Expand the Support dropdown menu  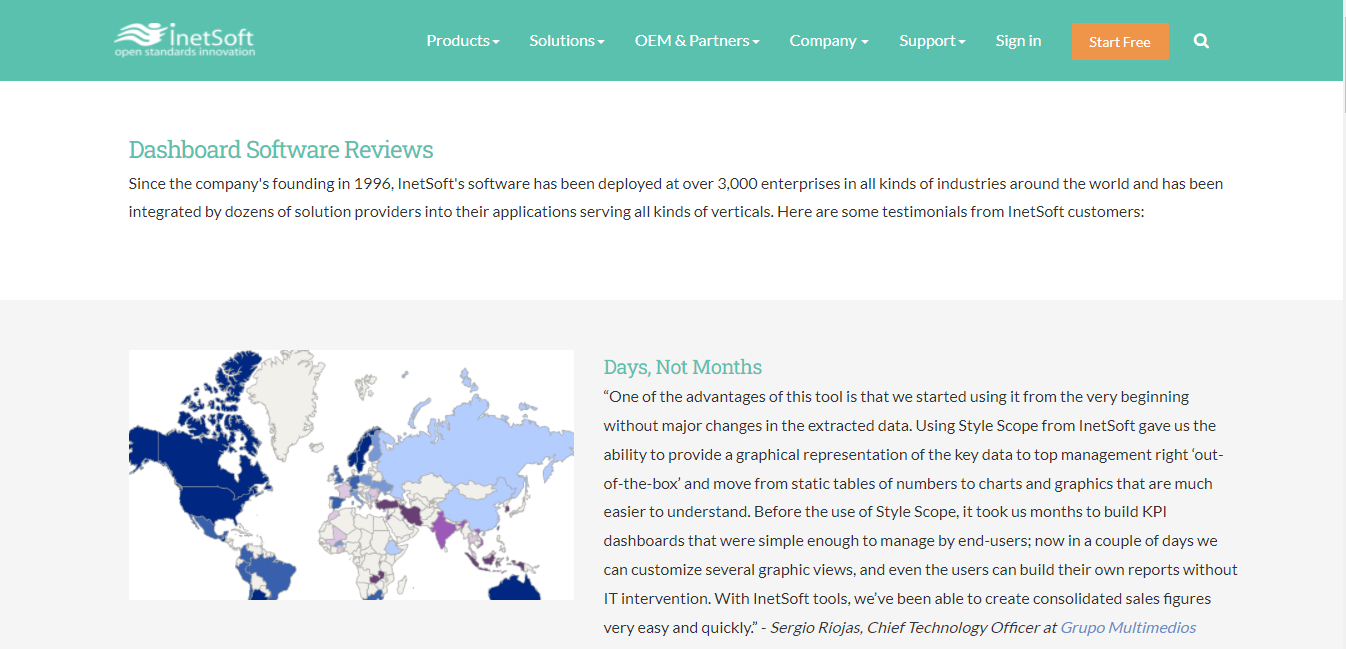tap(932, 41)
